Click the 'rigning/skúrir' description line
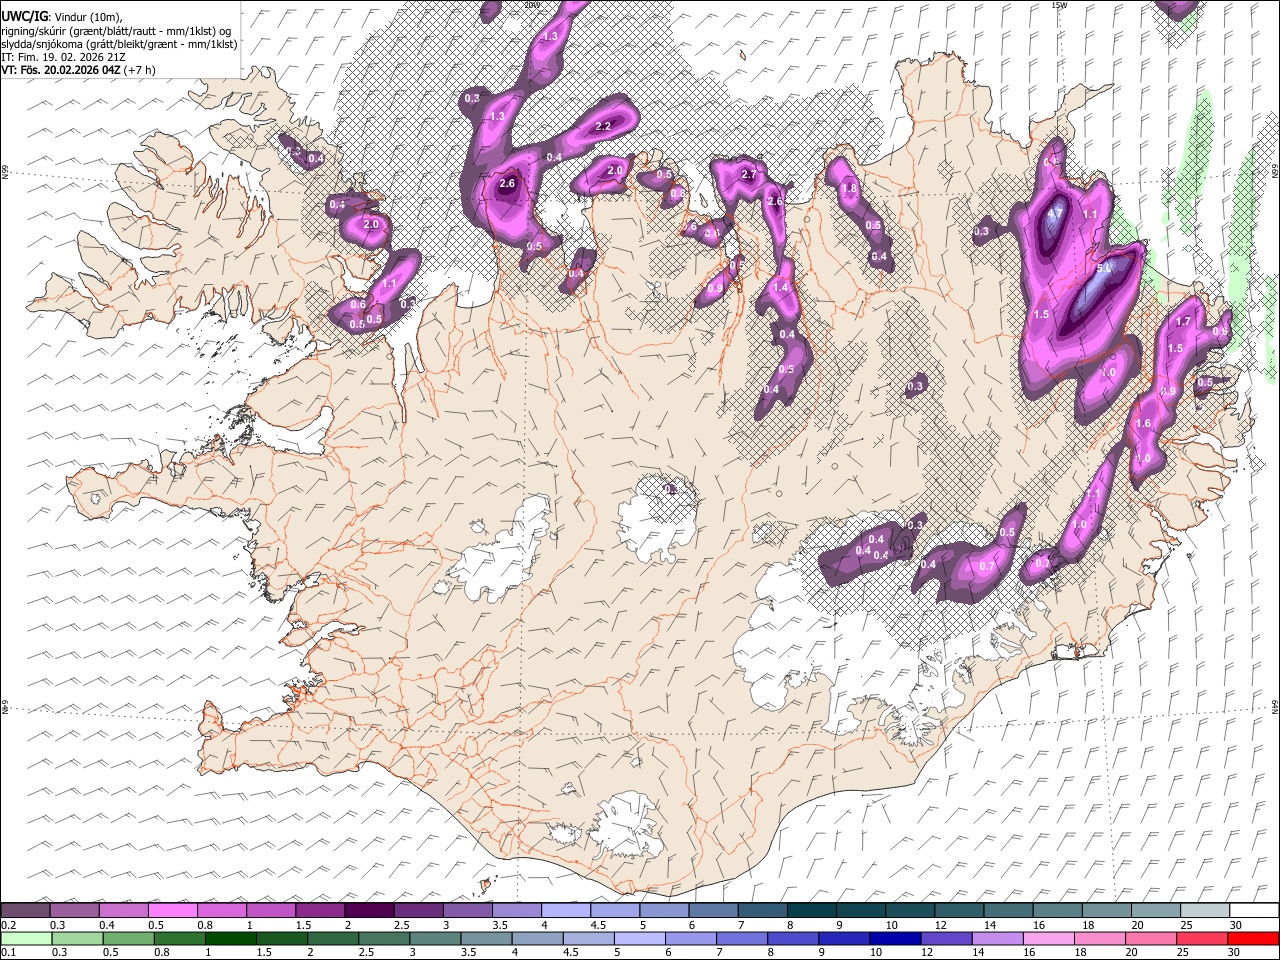This screenshot has height=960, width=1280. point(118,30)
